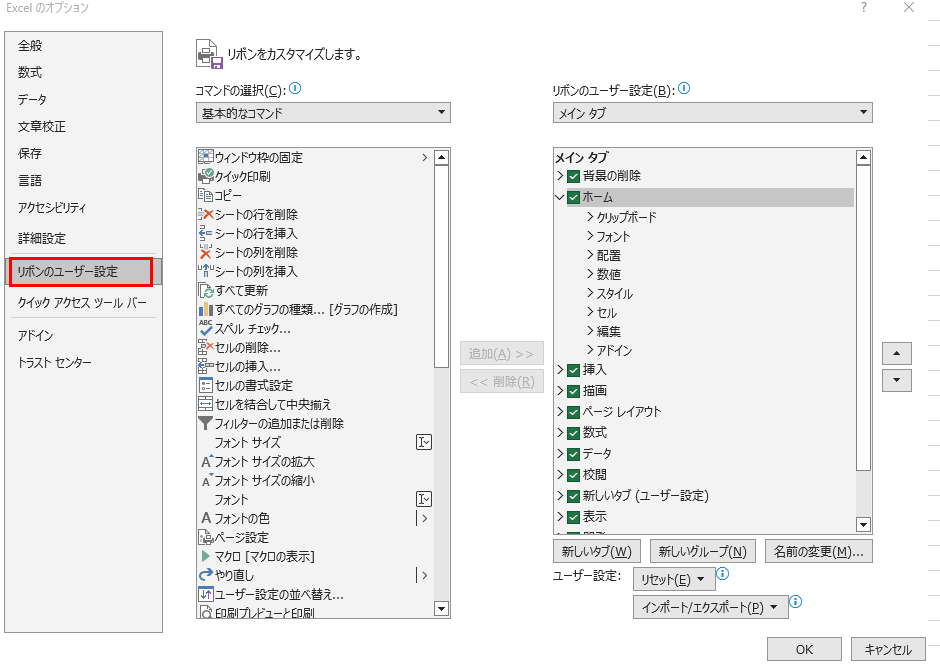
Task: Click the スペル チェック icon
Action: click(x=206, y=328)
